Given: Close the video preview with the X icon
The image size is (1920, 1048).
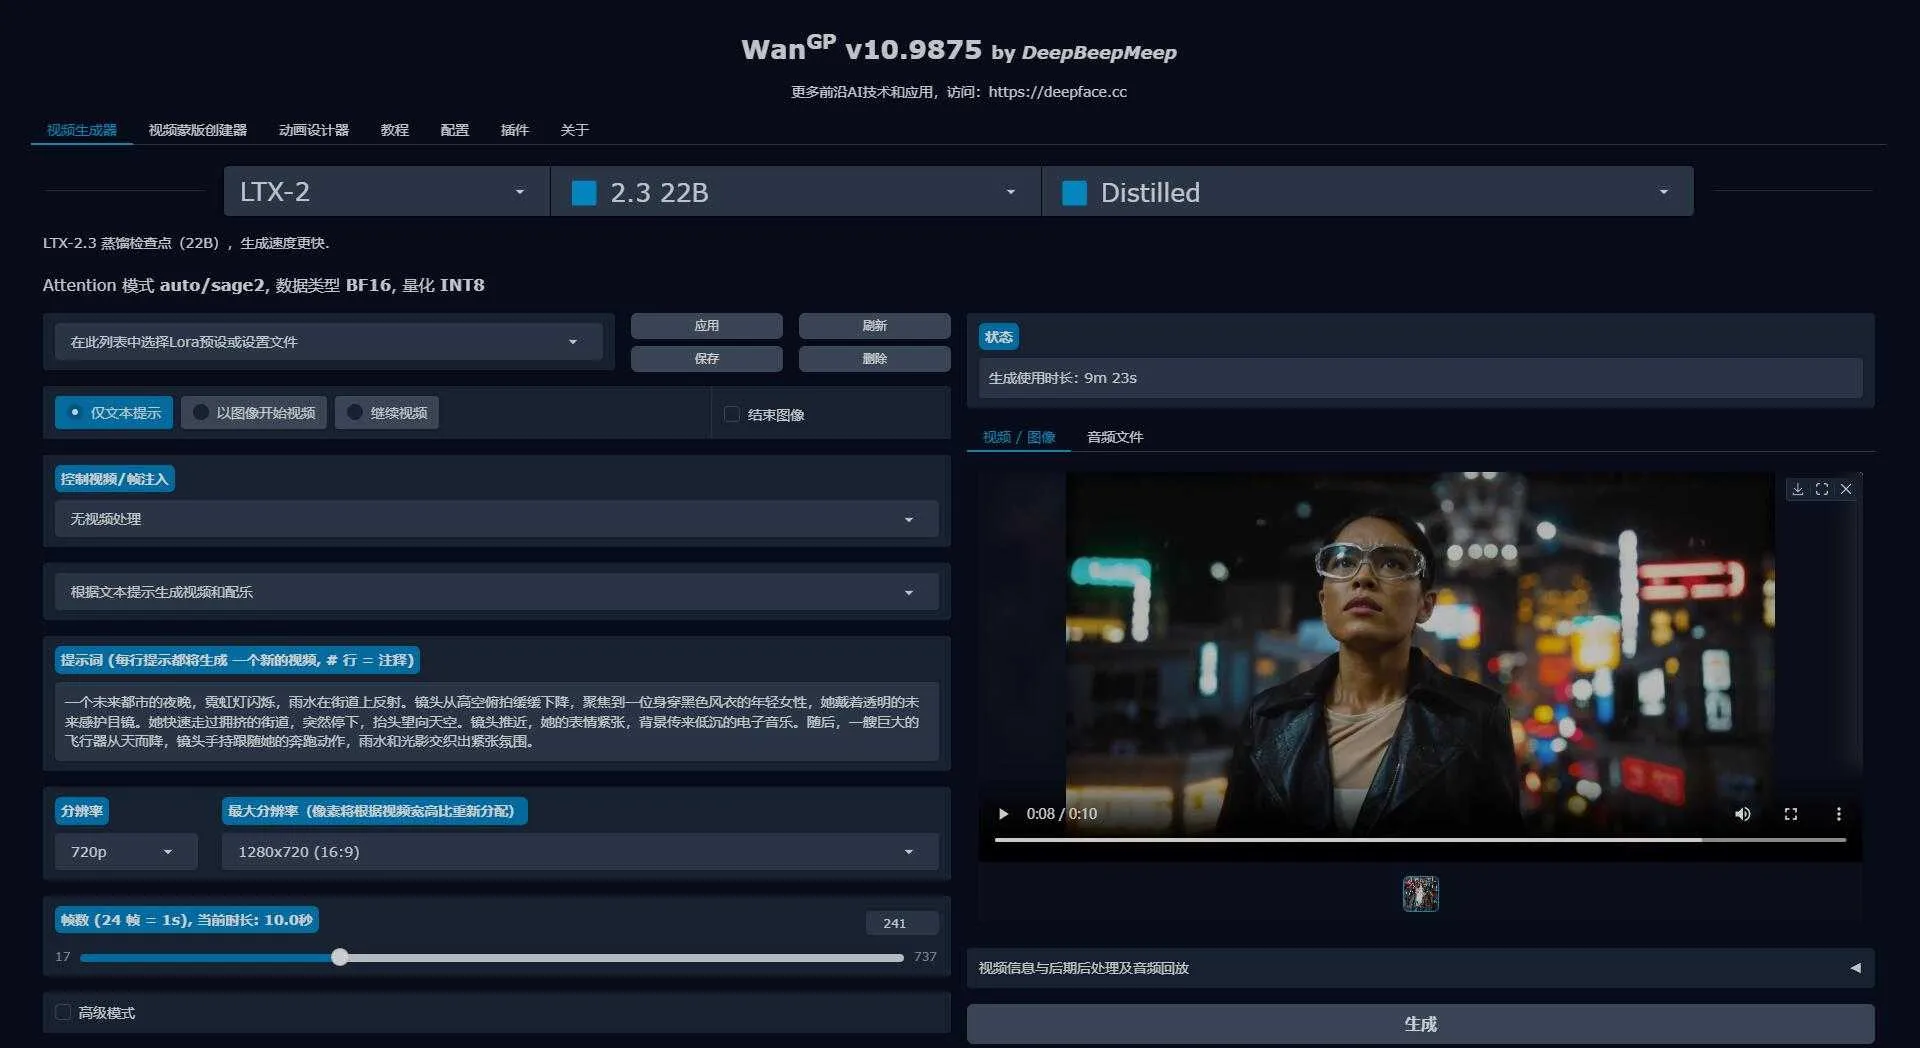Looking at the screenshot, I should (x=1846, y=489).
